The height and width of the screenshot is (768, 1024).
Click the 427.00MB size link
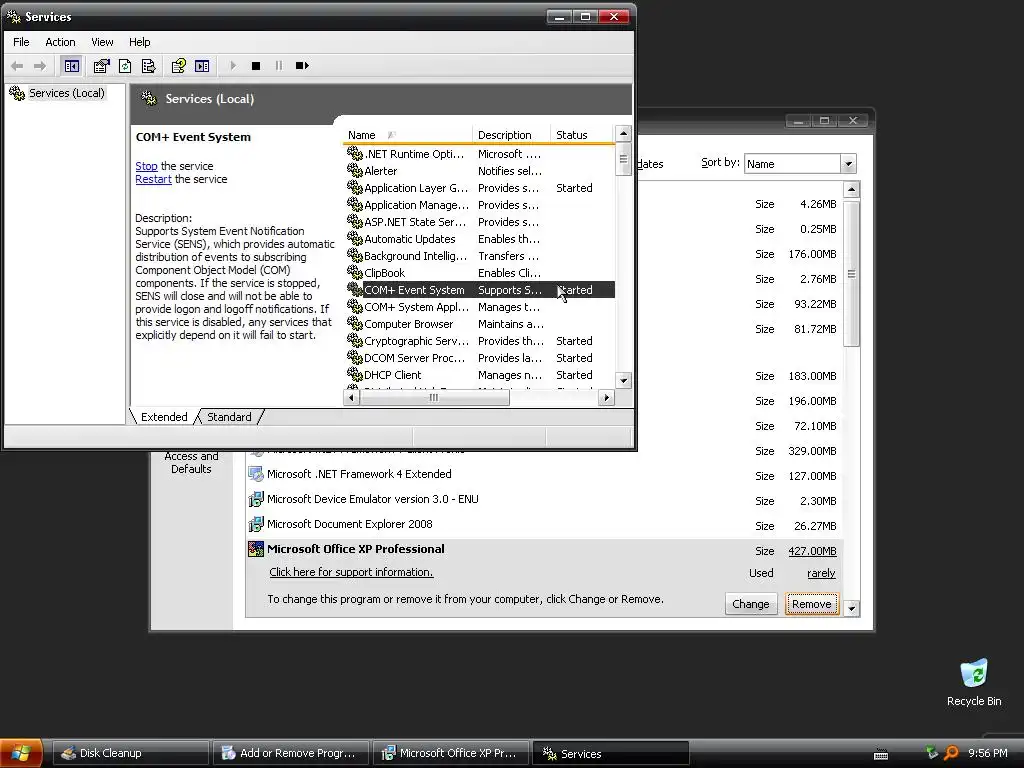click(x=812, y=551)
